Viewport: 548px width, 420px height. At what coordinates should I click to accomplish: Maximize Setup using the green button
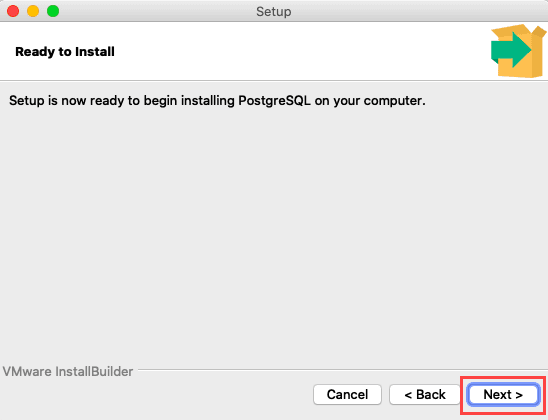tap(53, 11)
